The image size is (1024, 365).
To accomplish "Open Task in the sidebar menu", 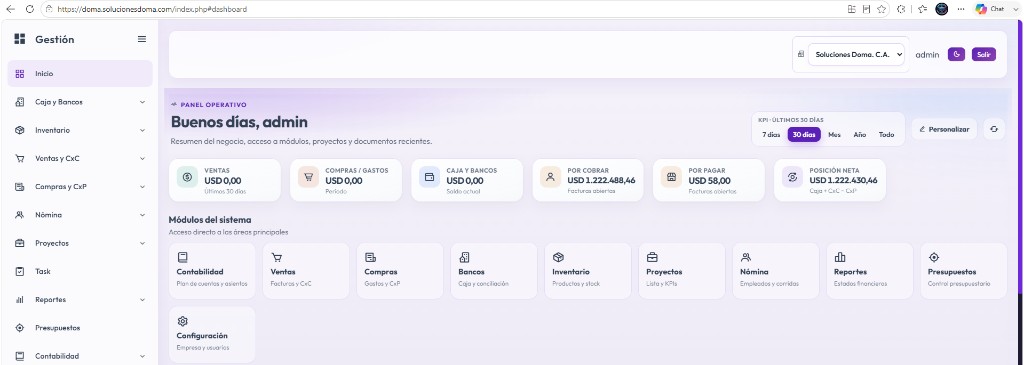I will (x=80, y=271).
